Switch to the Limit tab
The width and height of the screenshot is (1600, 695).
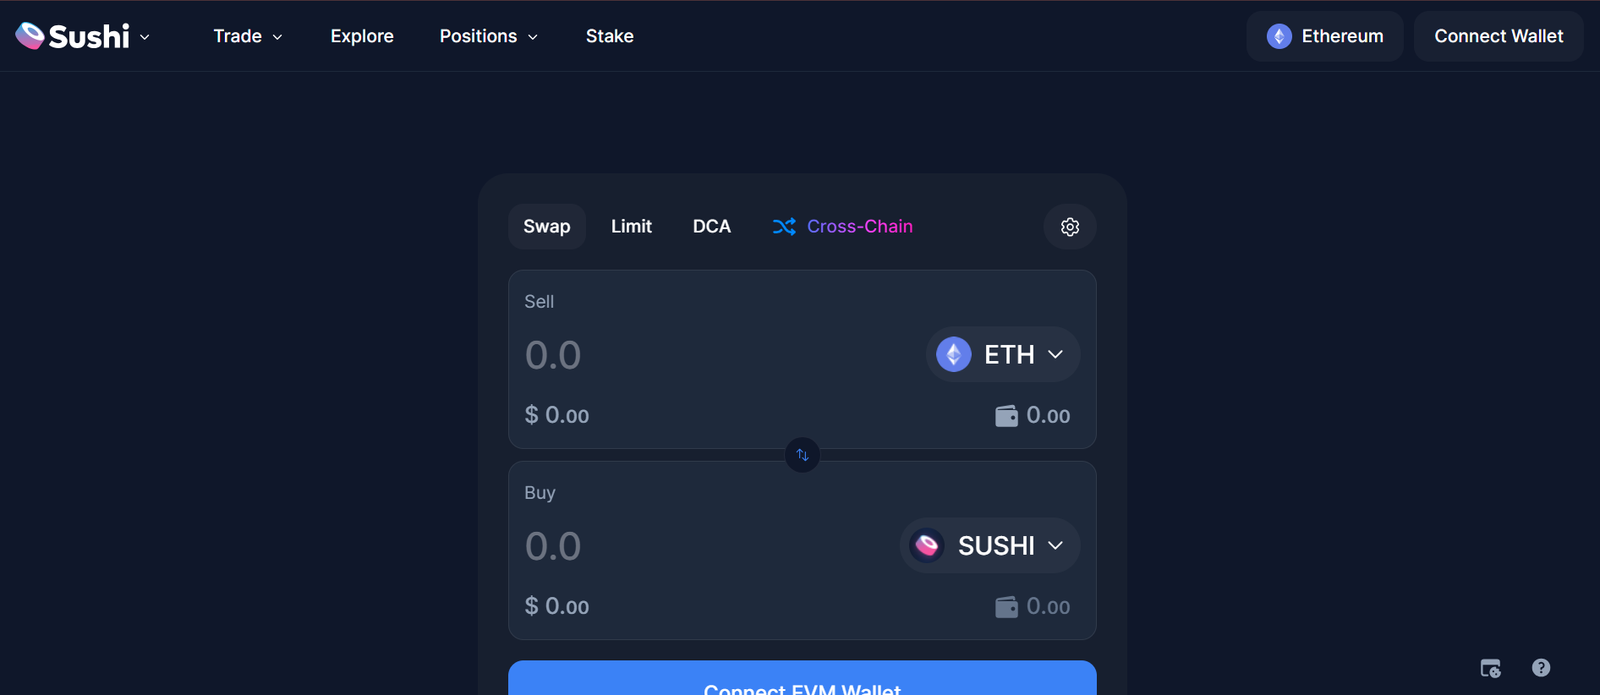point(631,227)
